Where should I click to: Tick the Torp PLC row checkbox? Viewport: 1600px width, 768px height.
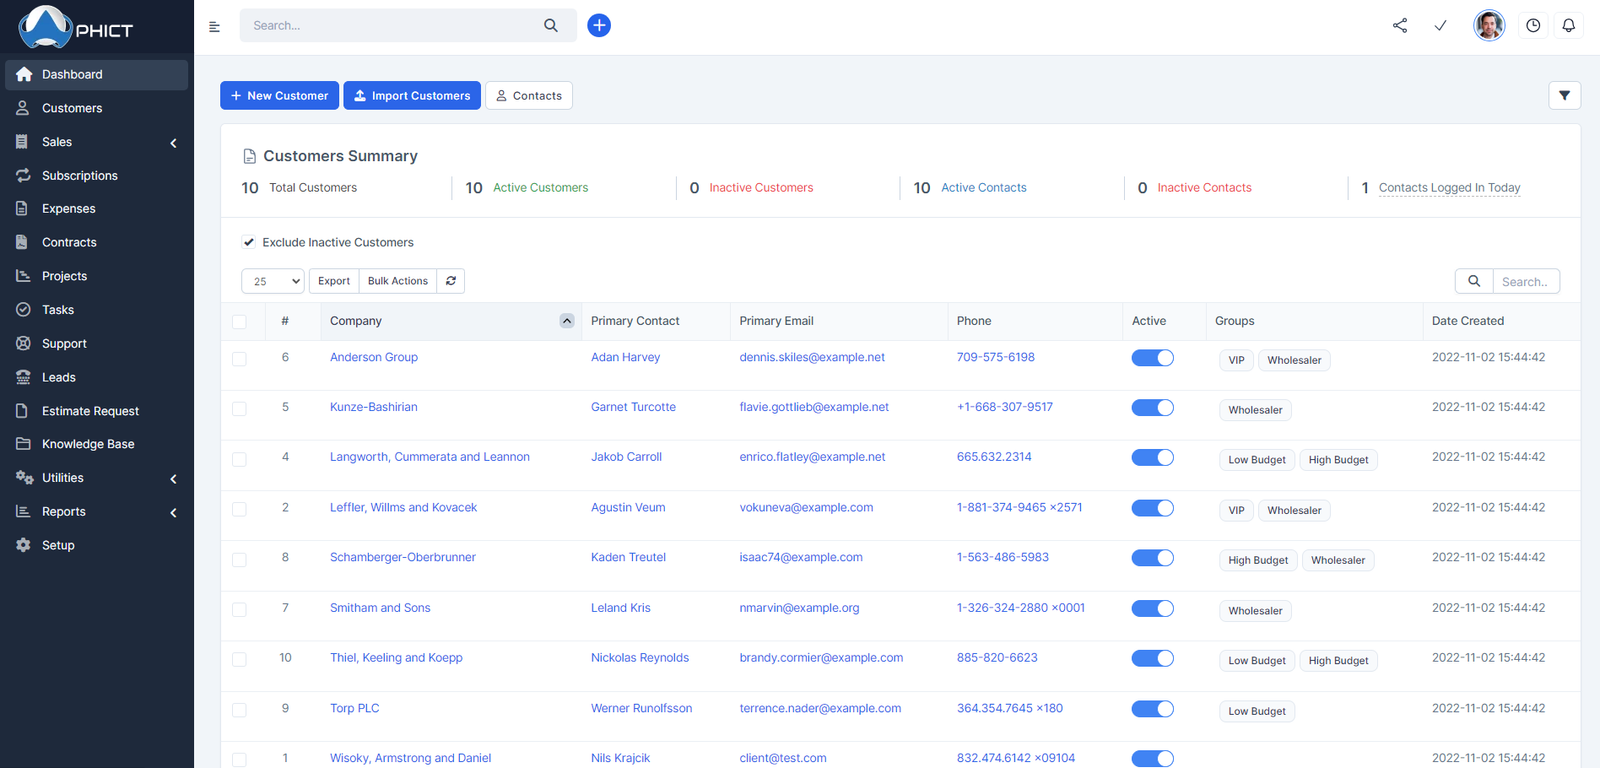click(x=239, y=710)
